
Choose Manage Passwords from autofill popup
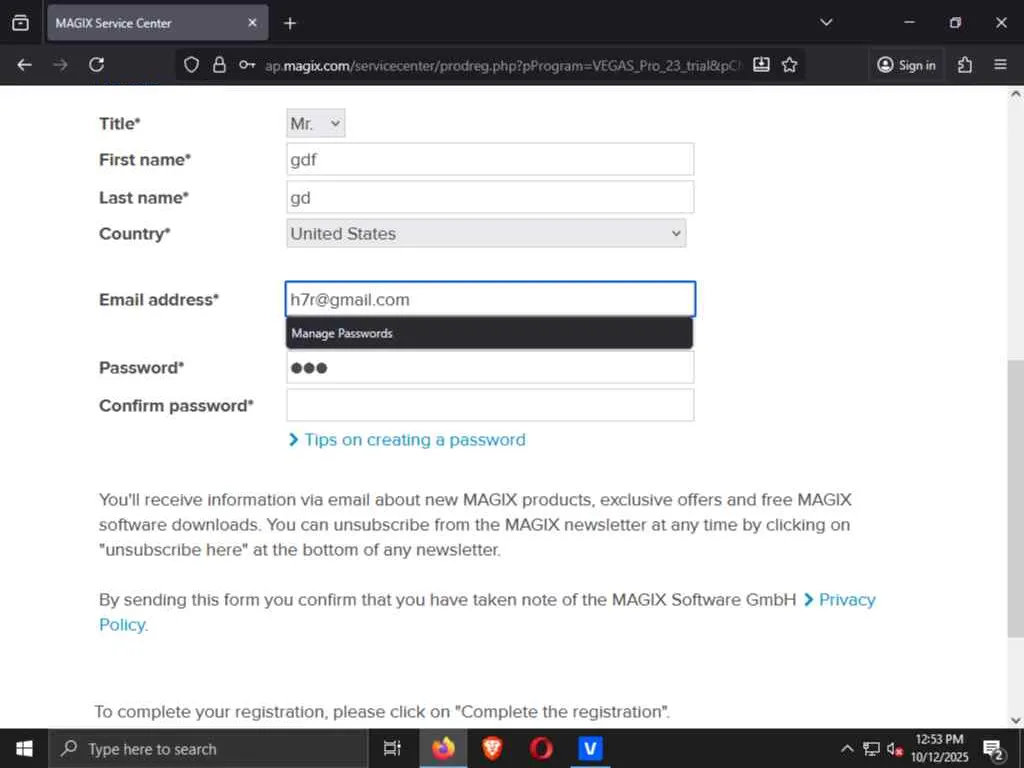click(489, 333)
